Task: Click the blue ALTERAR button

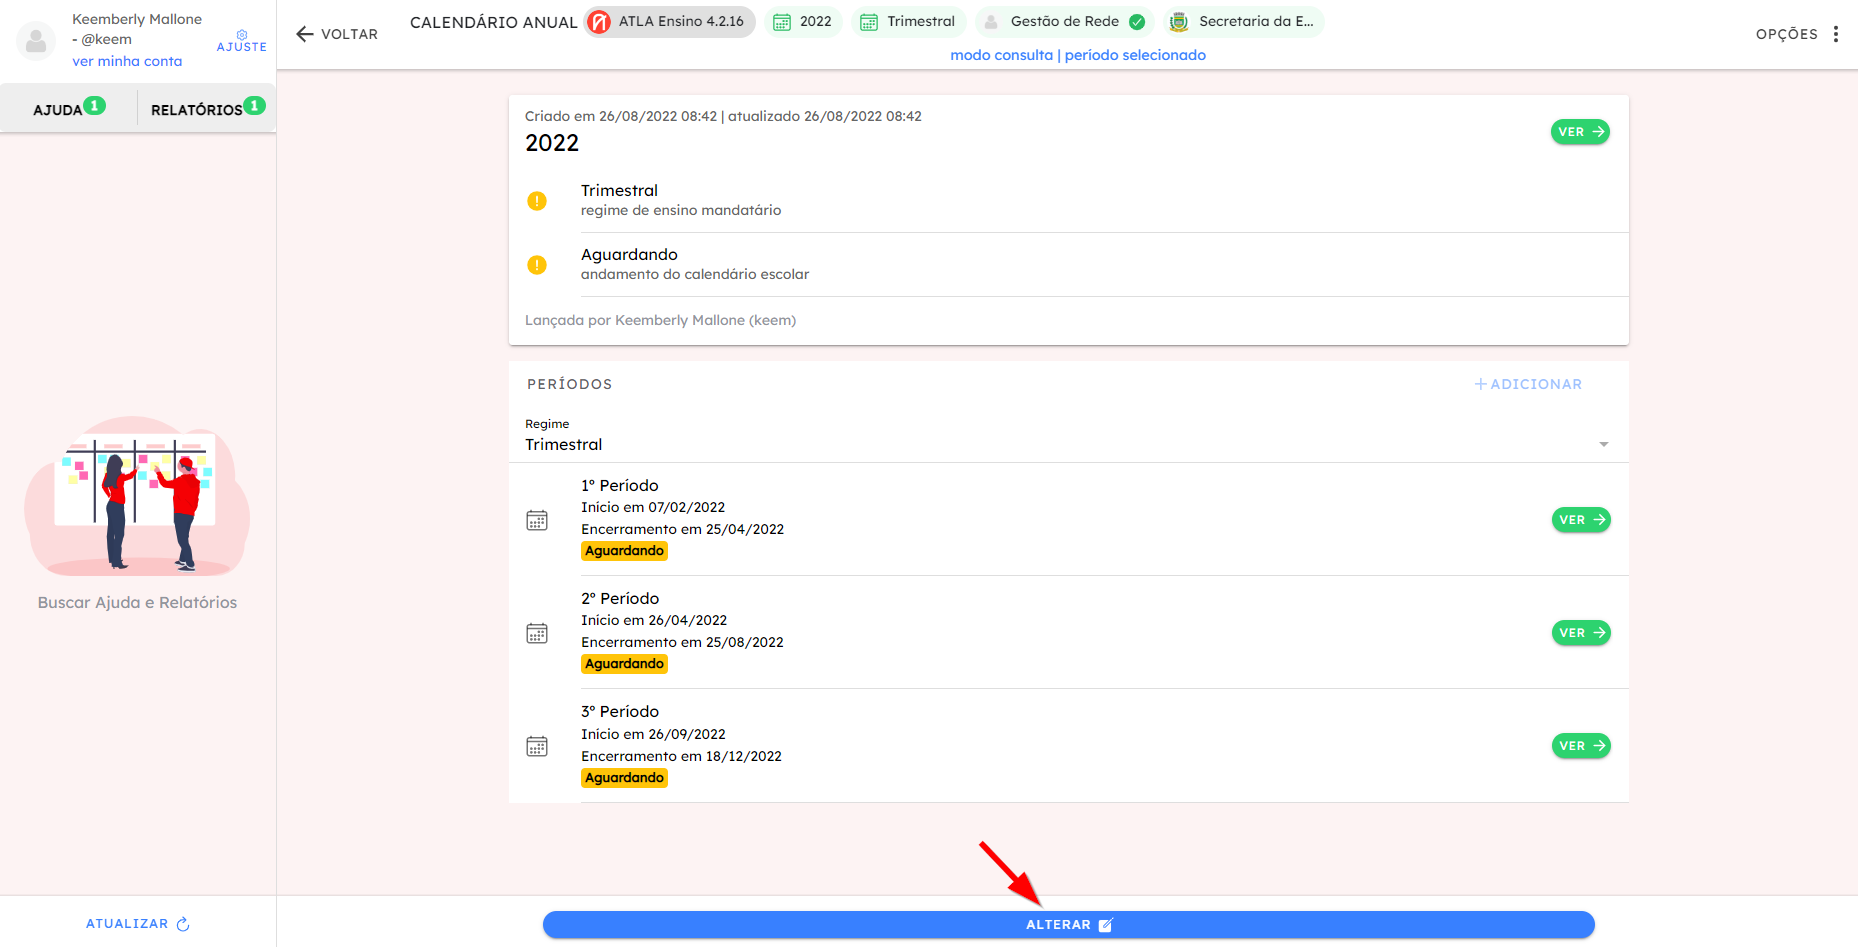Action: pyautogui.click(x=1068, y=925)
